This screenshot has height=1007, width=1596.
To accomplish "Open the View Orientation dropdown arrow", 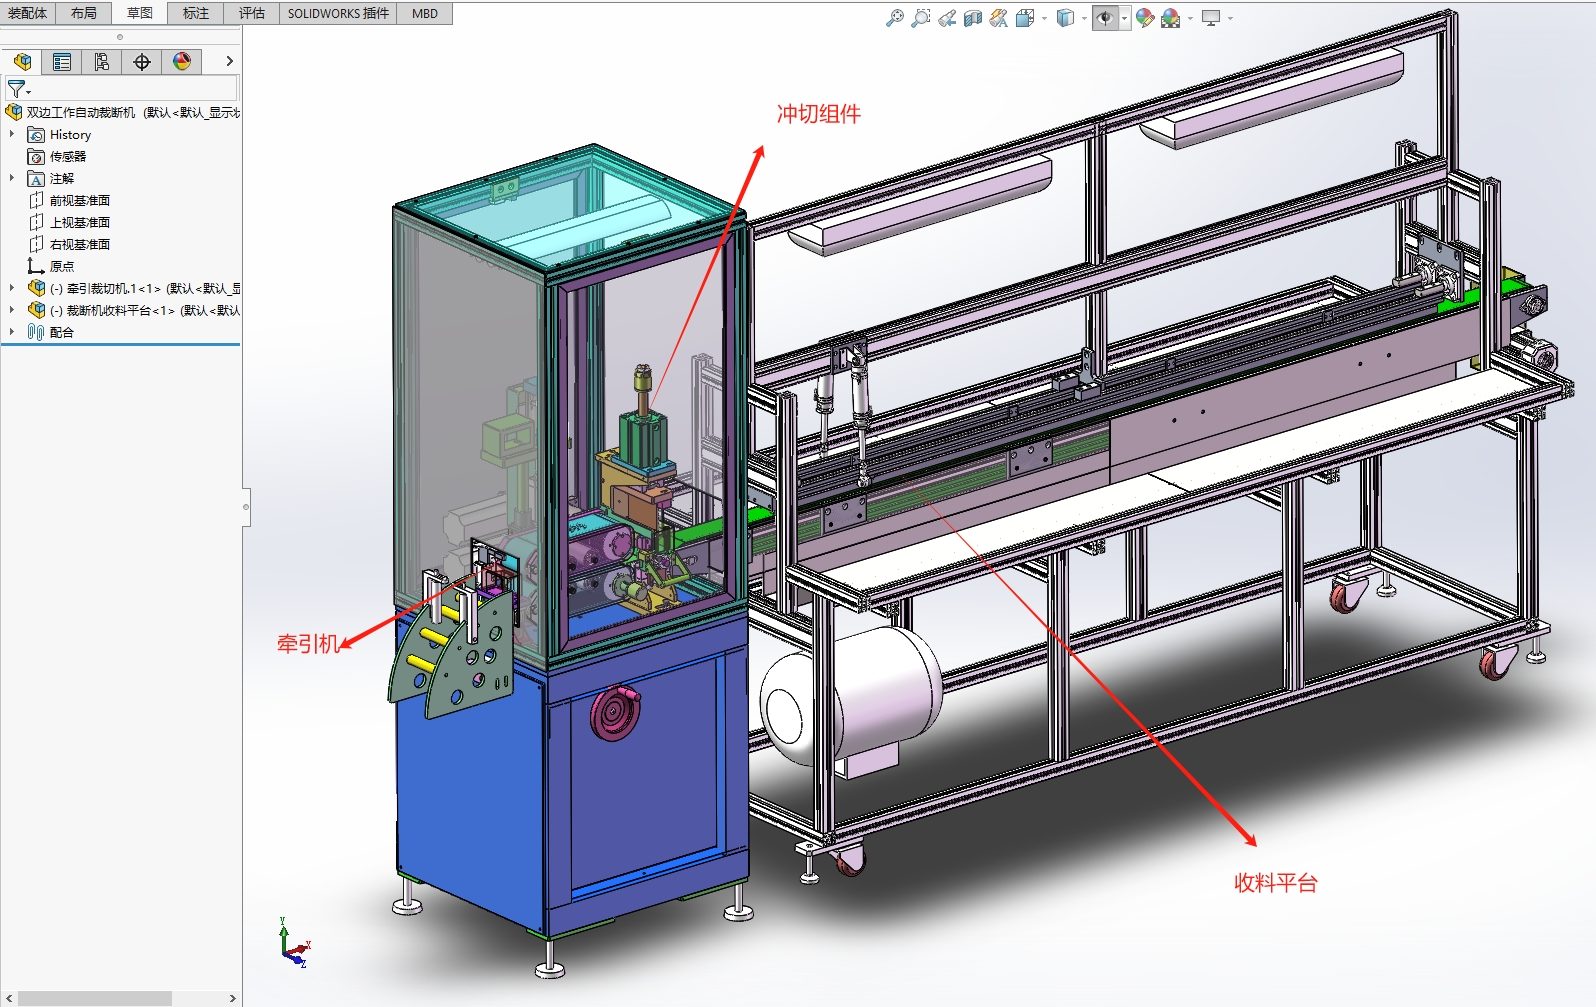I will [1044, 18].
